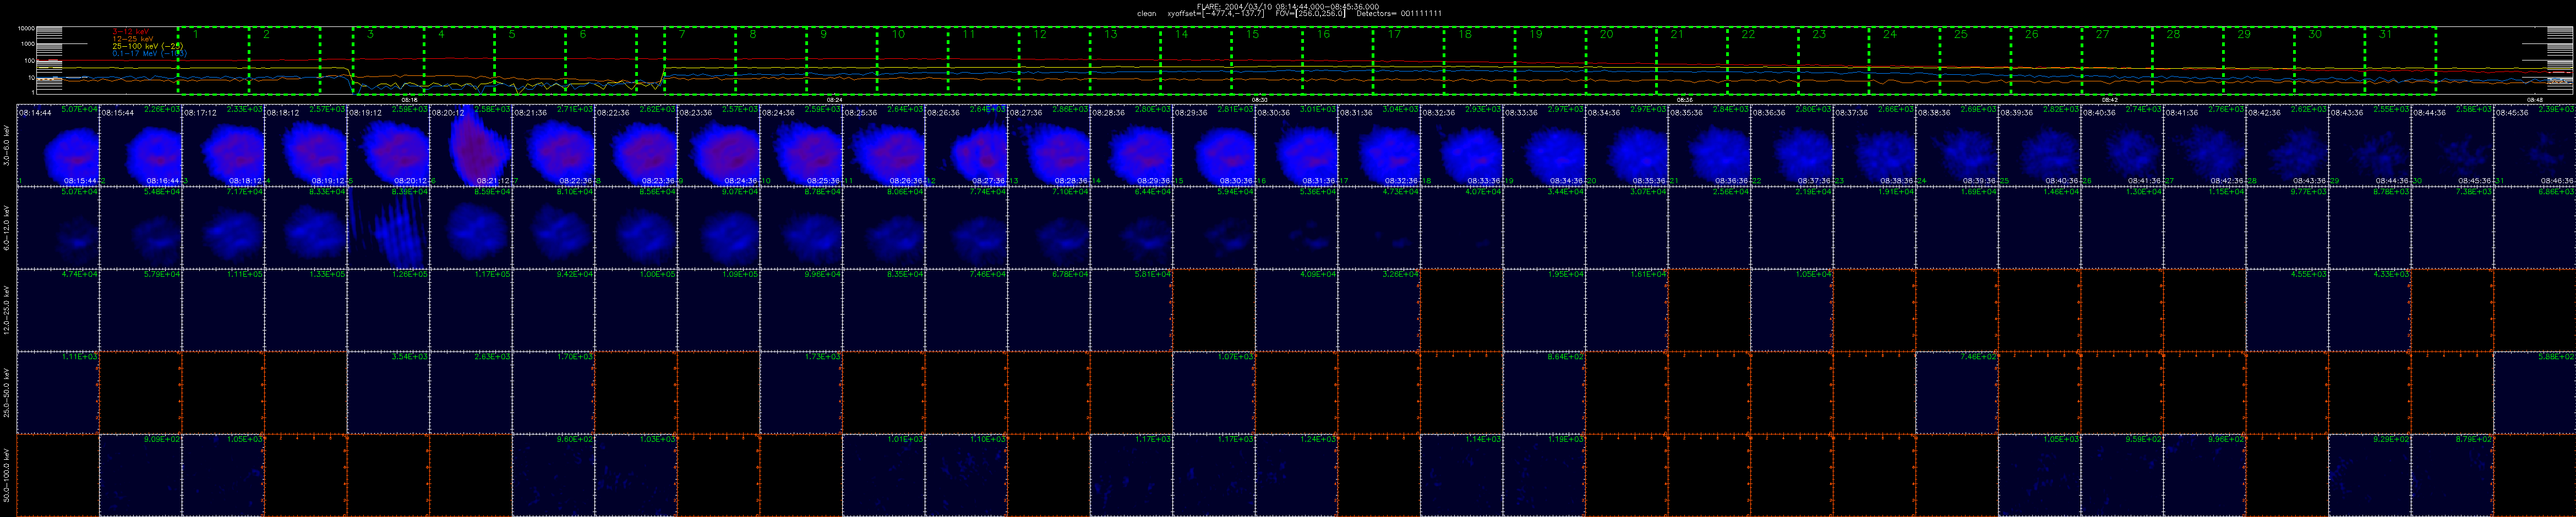Click the red '3-12 keV' legend label
The image size is (2576, 517).
[131, 32]
